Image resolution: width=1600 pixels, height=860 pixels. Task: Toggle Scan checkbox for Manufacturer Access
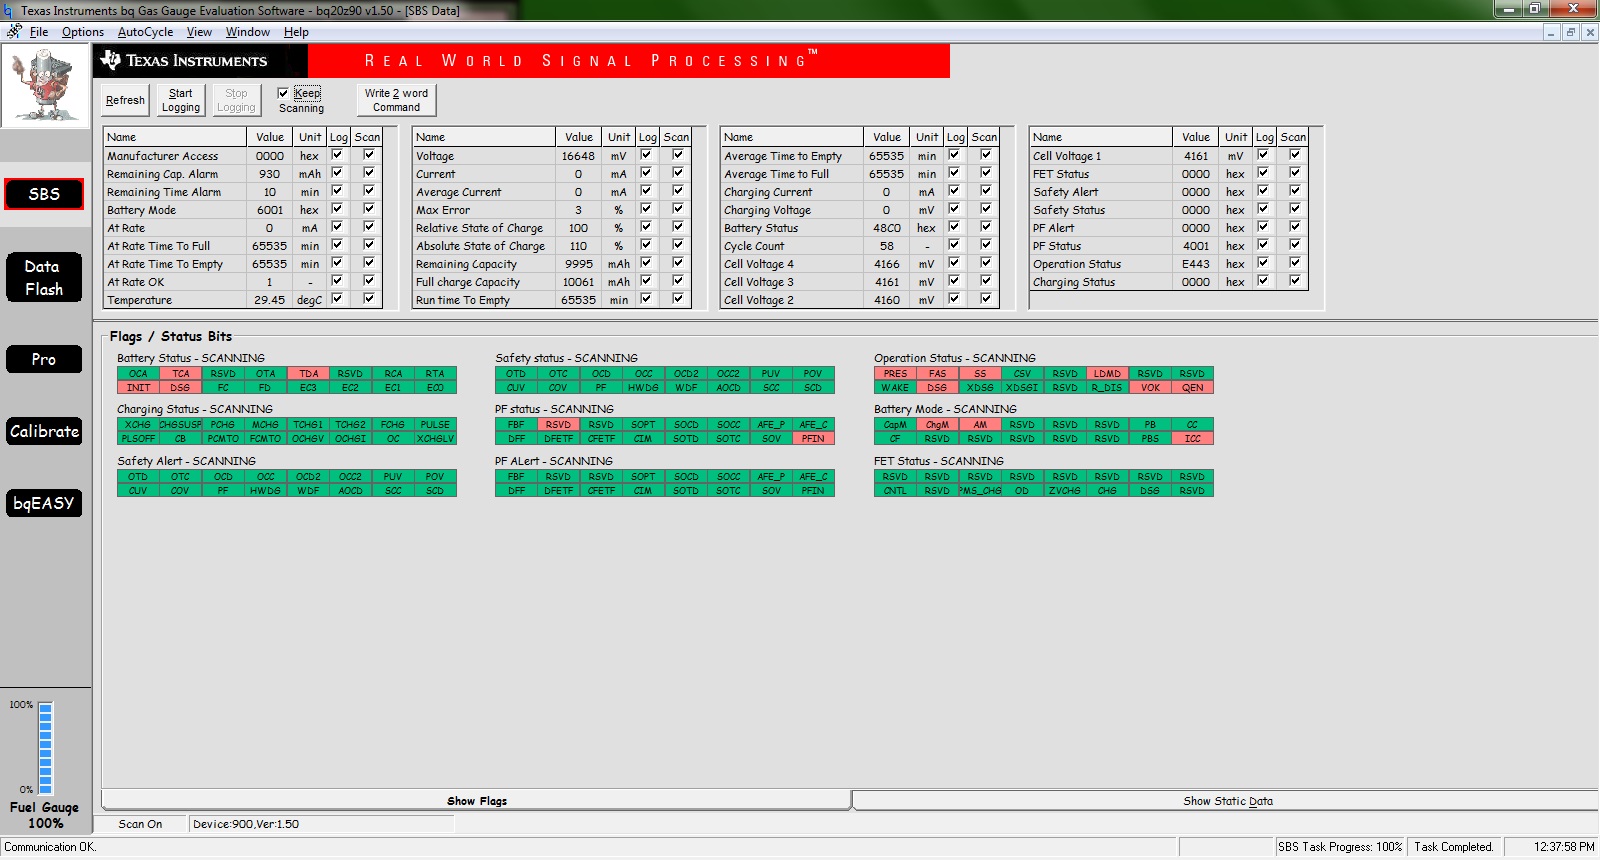(x=369, y=155)
